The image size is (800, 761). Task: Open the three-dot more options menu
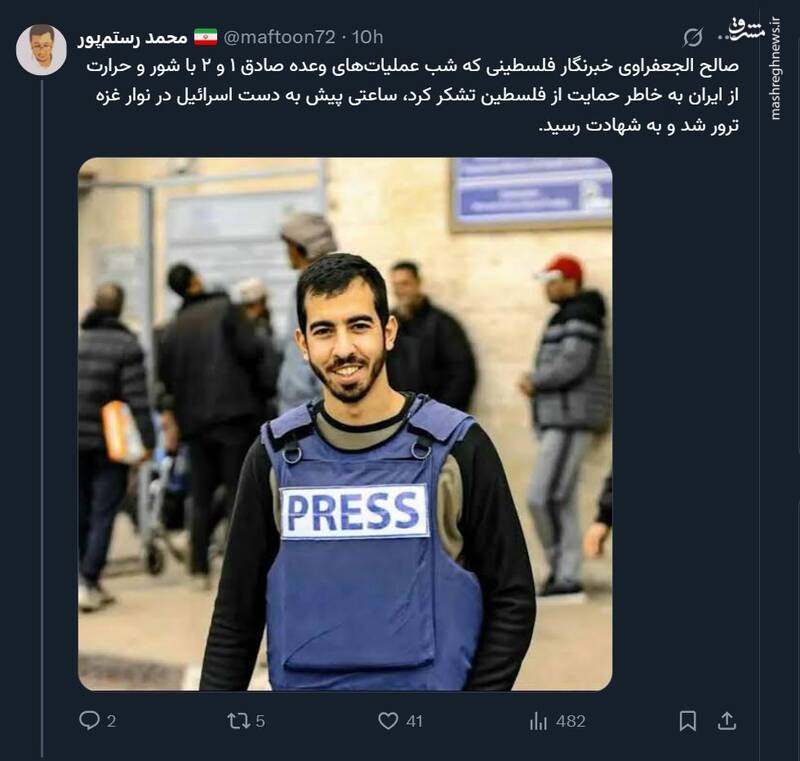pos(725,38)
